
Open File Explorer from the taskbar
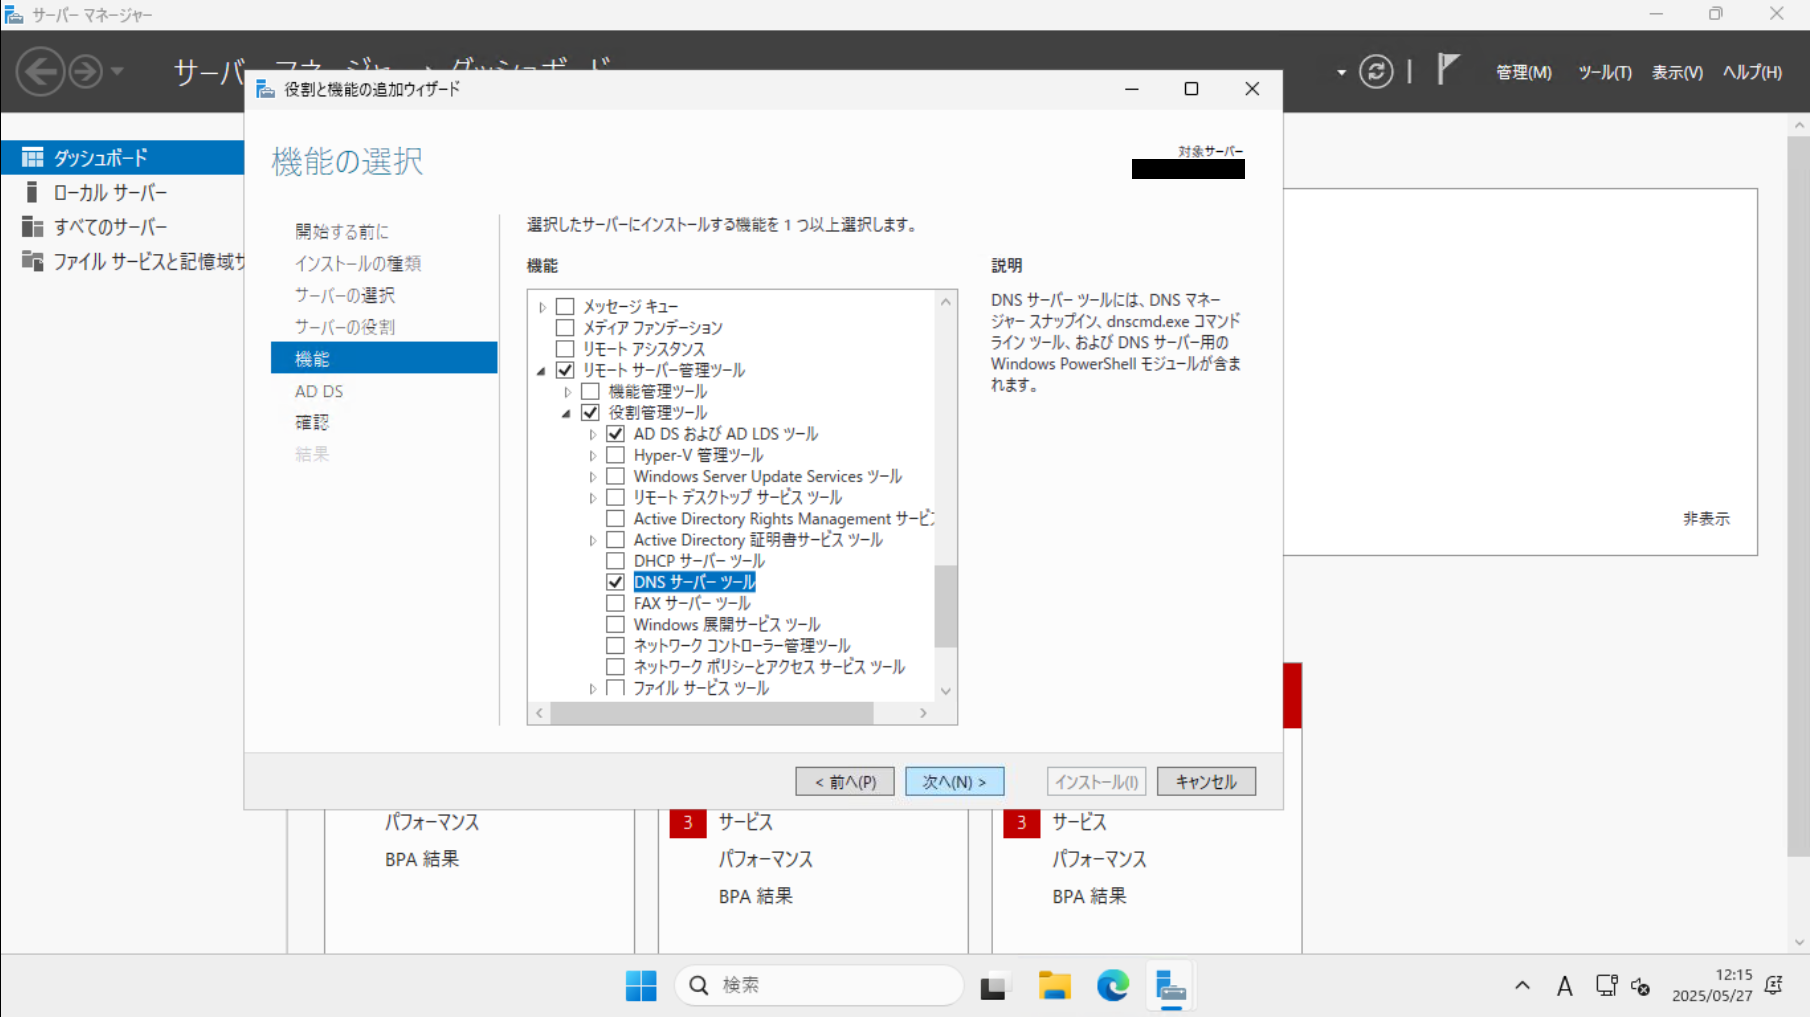[x=1054, y=986]
